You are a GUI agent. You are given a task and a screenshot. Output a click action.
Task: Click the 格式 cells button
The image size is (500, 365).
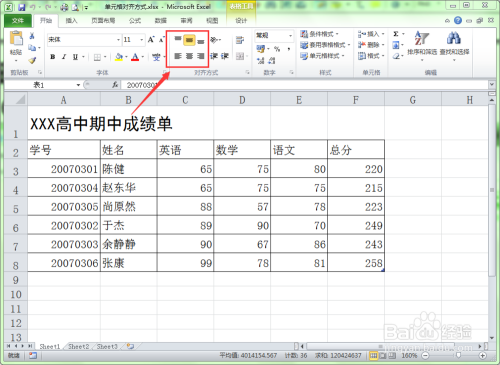[371, 56]
